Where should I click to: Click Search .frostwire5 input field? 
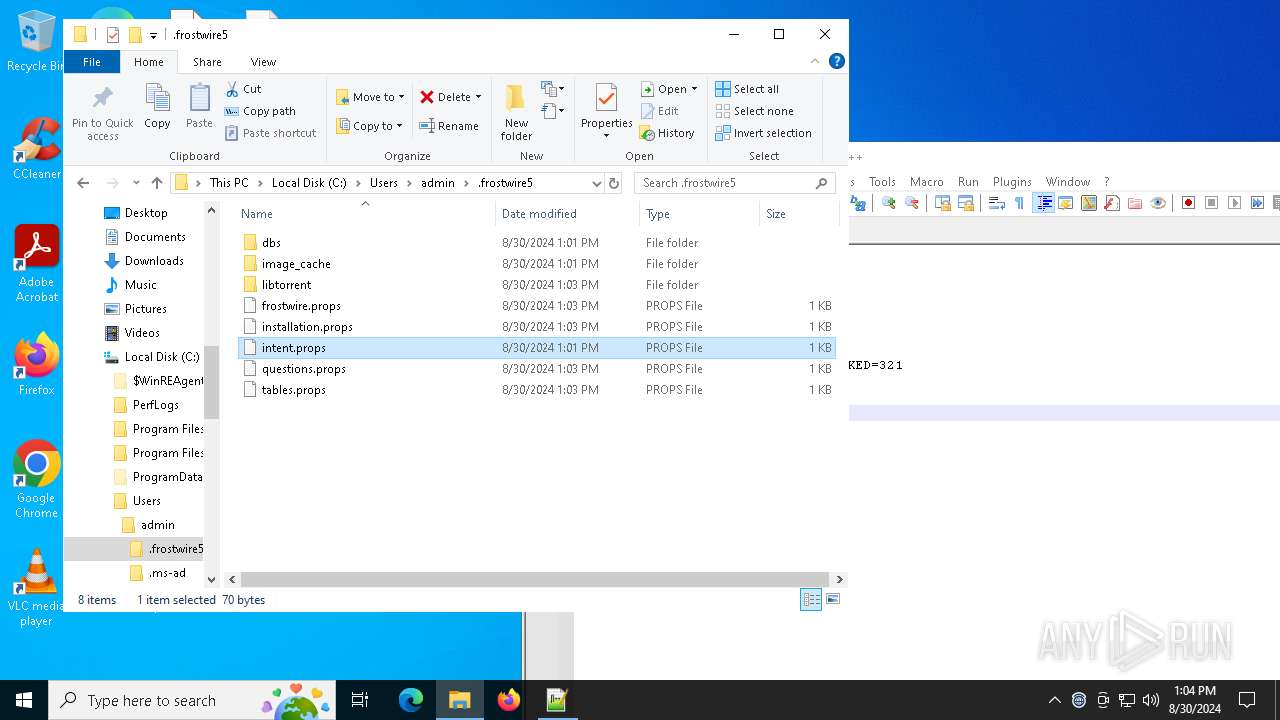pos(734,183)
